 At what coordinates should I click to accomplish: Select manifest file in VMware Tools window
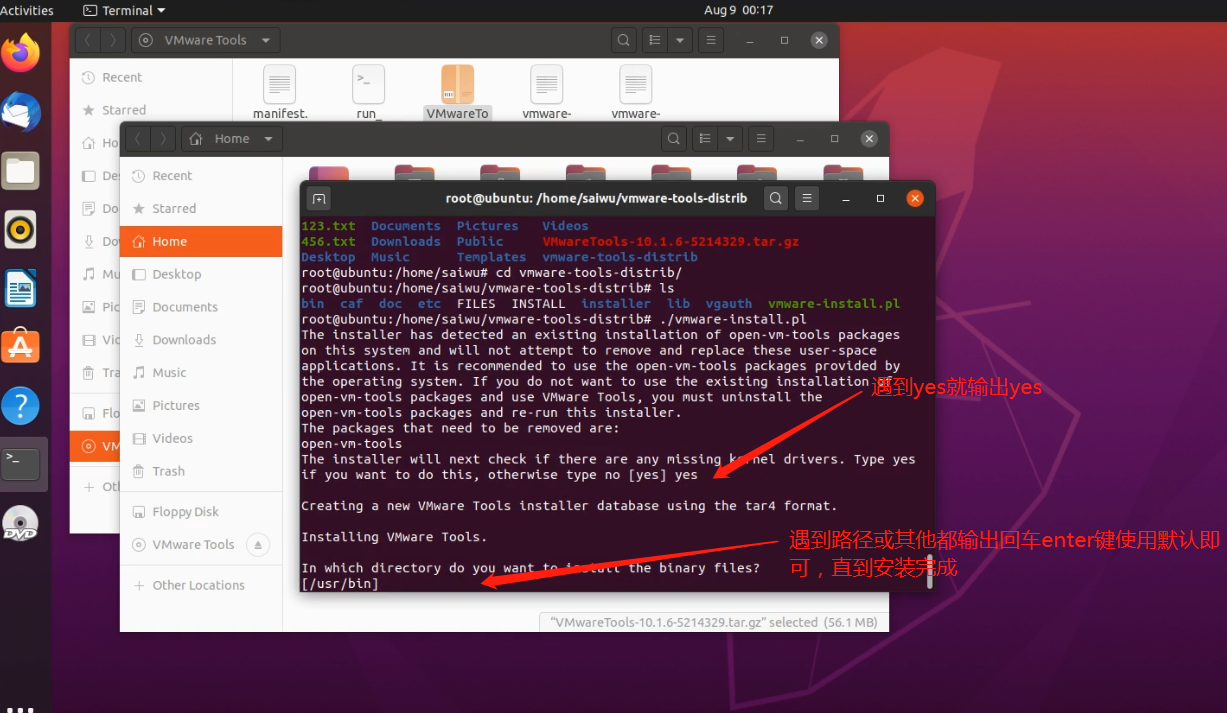coord(280,92)
